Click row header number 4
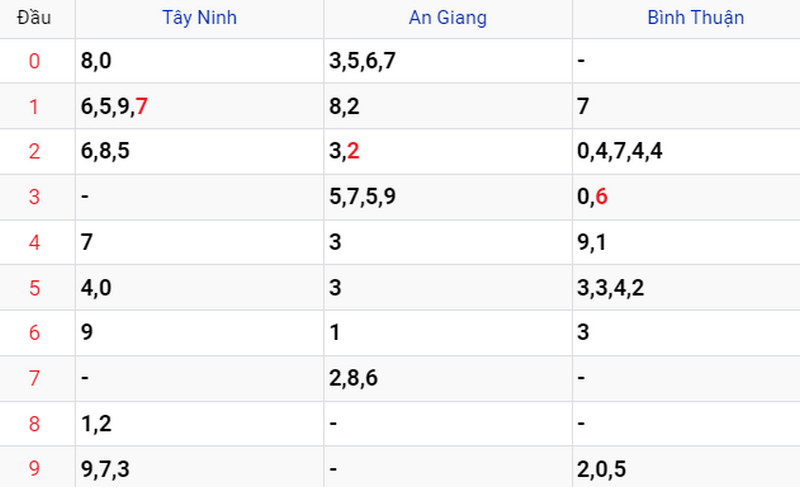This screenshot has width=800, height=487. (x=35, y=242)
